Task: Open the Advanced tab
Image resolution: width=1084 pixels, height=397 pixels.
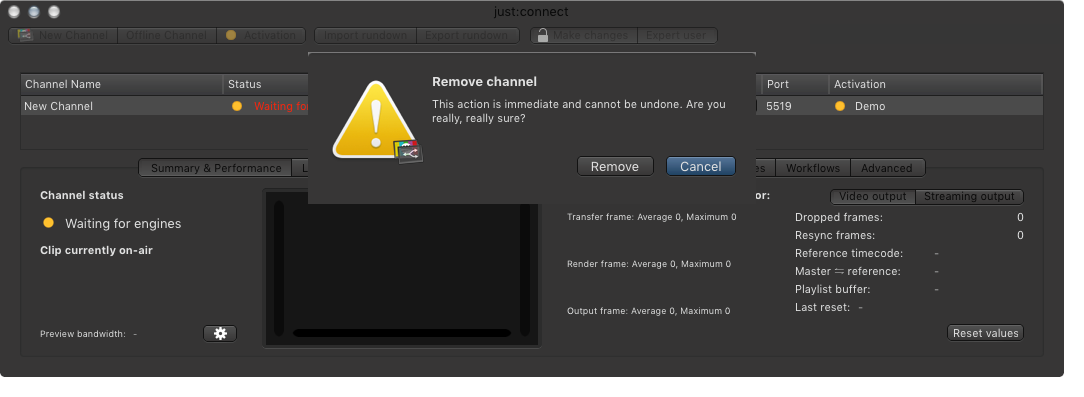Action: tap(887, 168)
